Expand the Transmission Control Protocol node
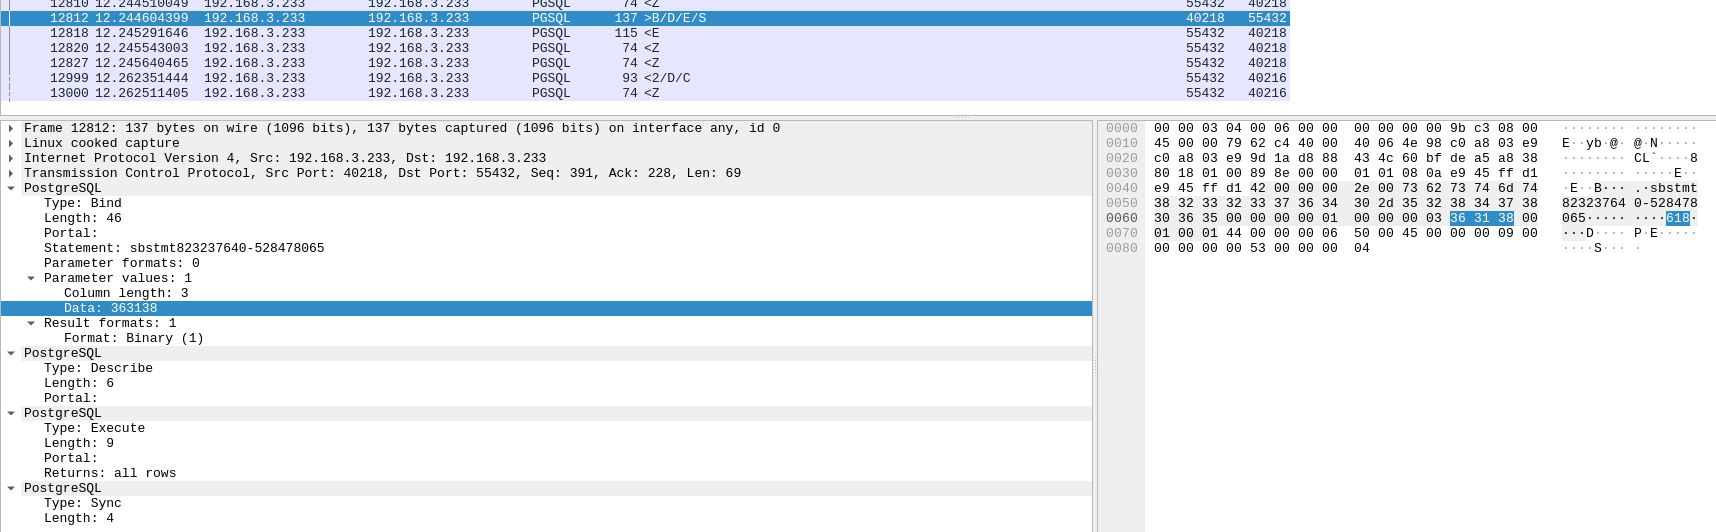1716x532 pixels. coord(10,173)
